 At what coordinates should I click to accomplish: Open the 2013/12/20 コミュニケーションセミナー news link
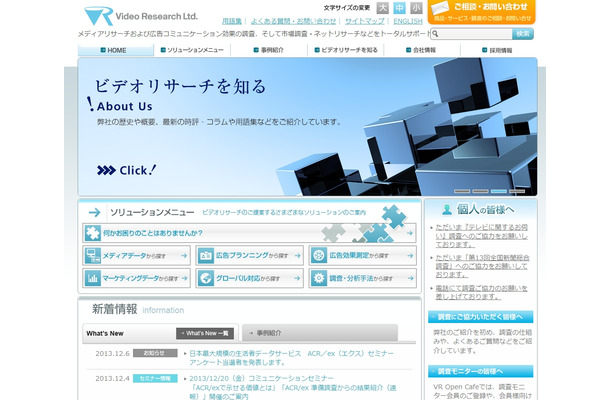(x=293, y=387)
